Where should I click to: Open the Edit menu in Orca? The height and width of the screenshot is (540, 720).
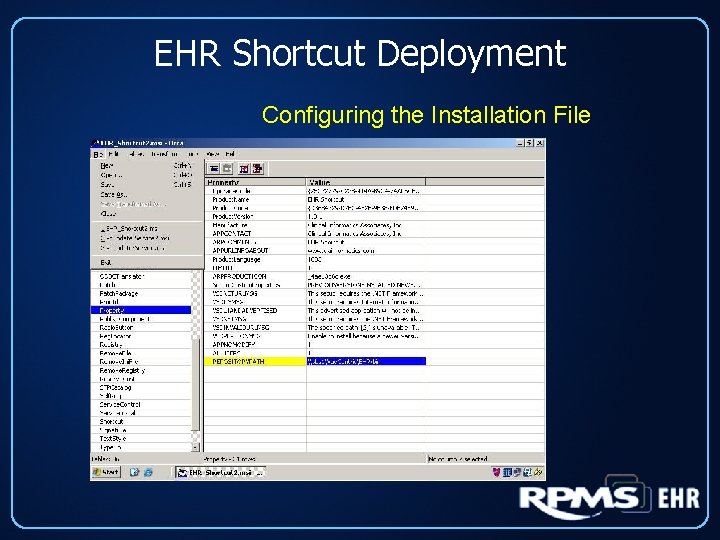pyautogui.click(x=114, y=154)
